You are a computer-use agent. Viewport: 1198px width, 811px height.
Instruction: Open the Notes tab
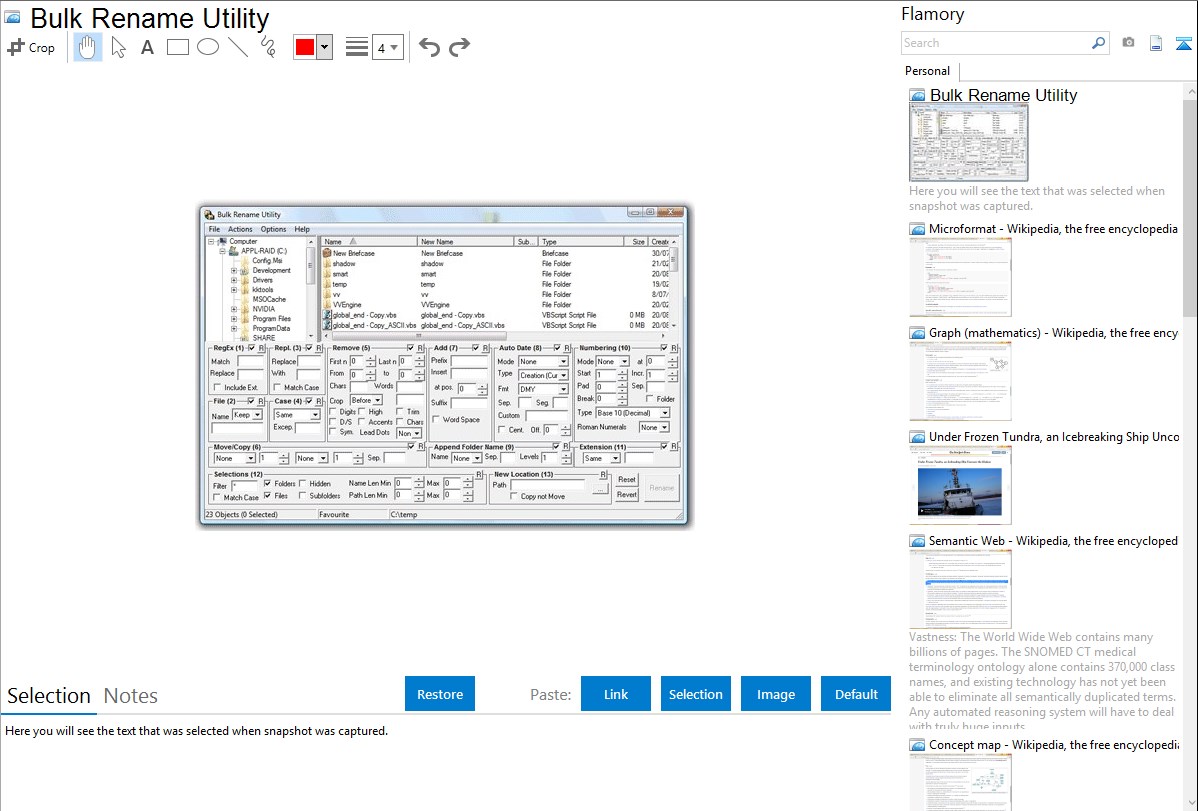pyautogui.click(x=131, y=696)
